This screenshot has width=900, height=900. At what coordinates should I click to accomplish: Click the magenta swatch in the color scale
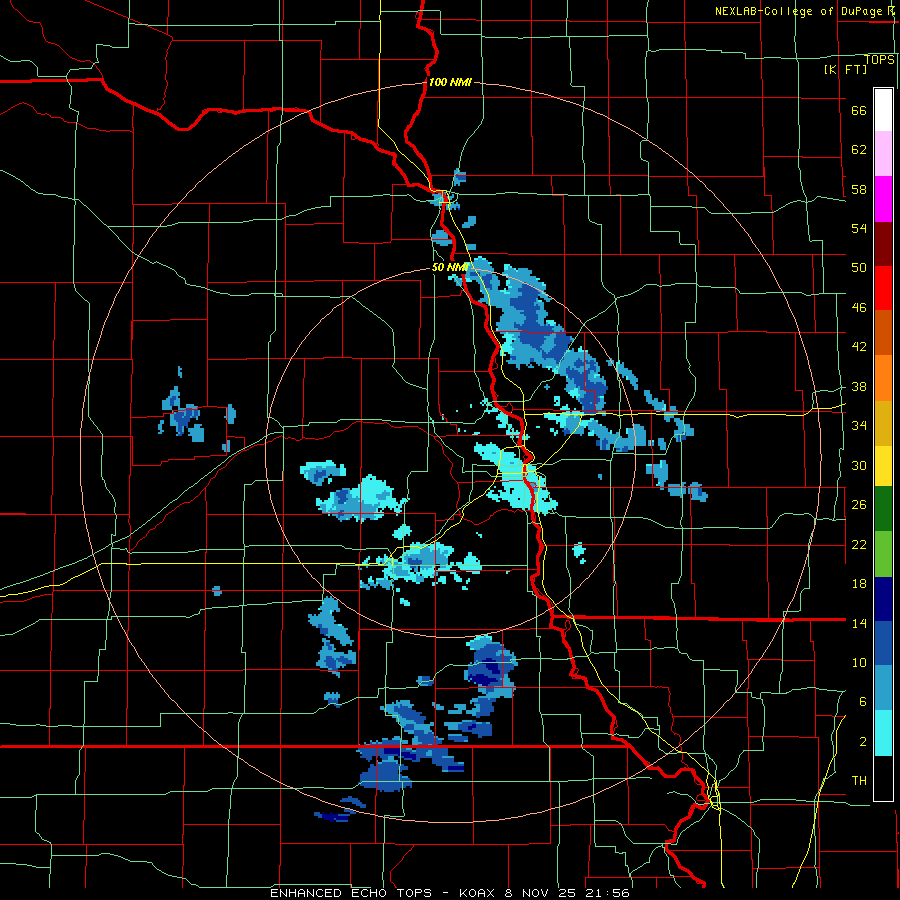(x=883, y=199)
